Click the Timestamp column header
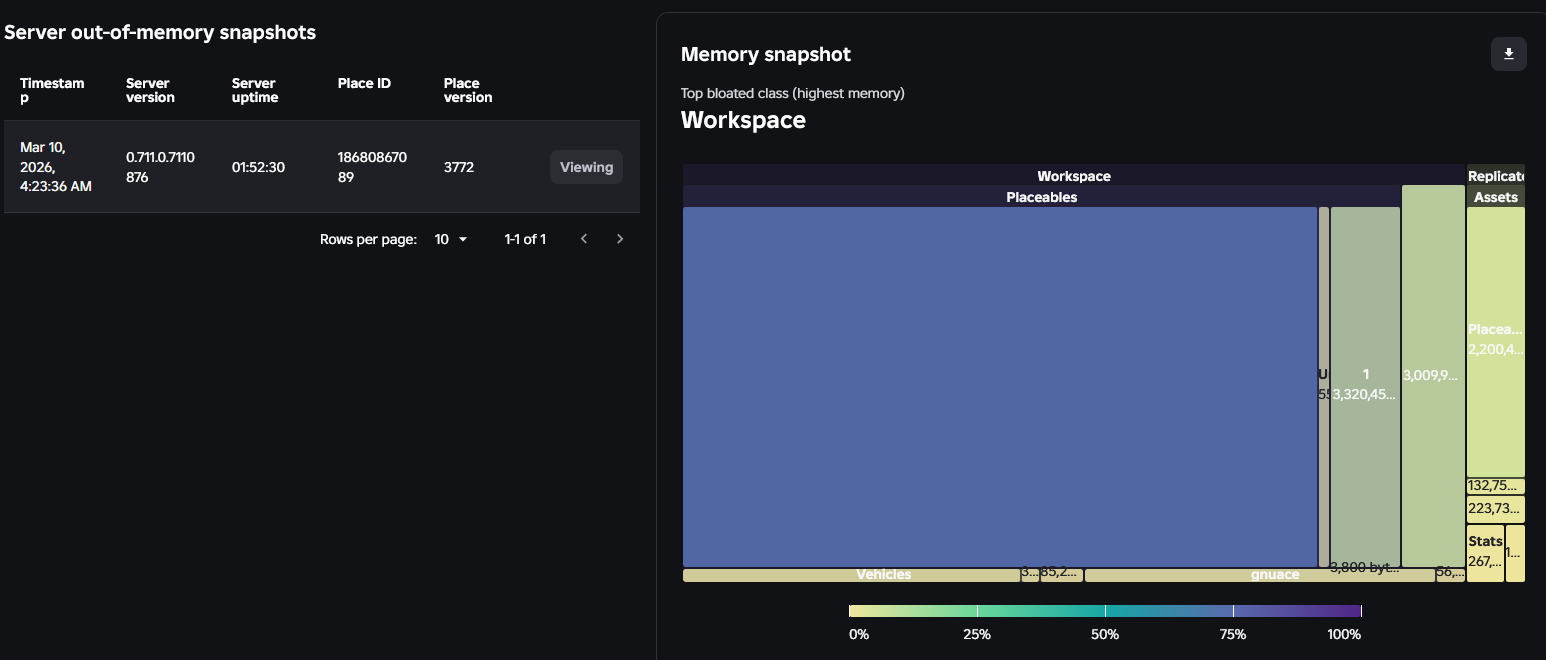Viewport: 1546px width, 660px height. coord(52,90)
